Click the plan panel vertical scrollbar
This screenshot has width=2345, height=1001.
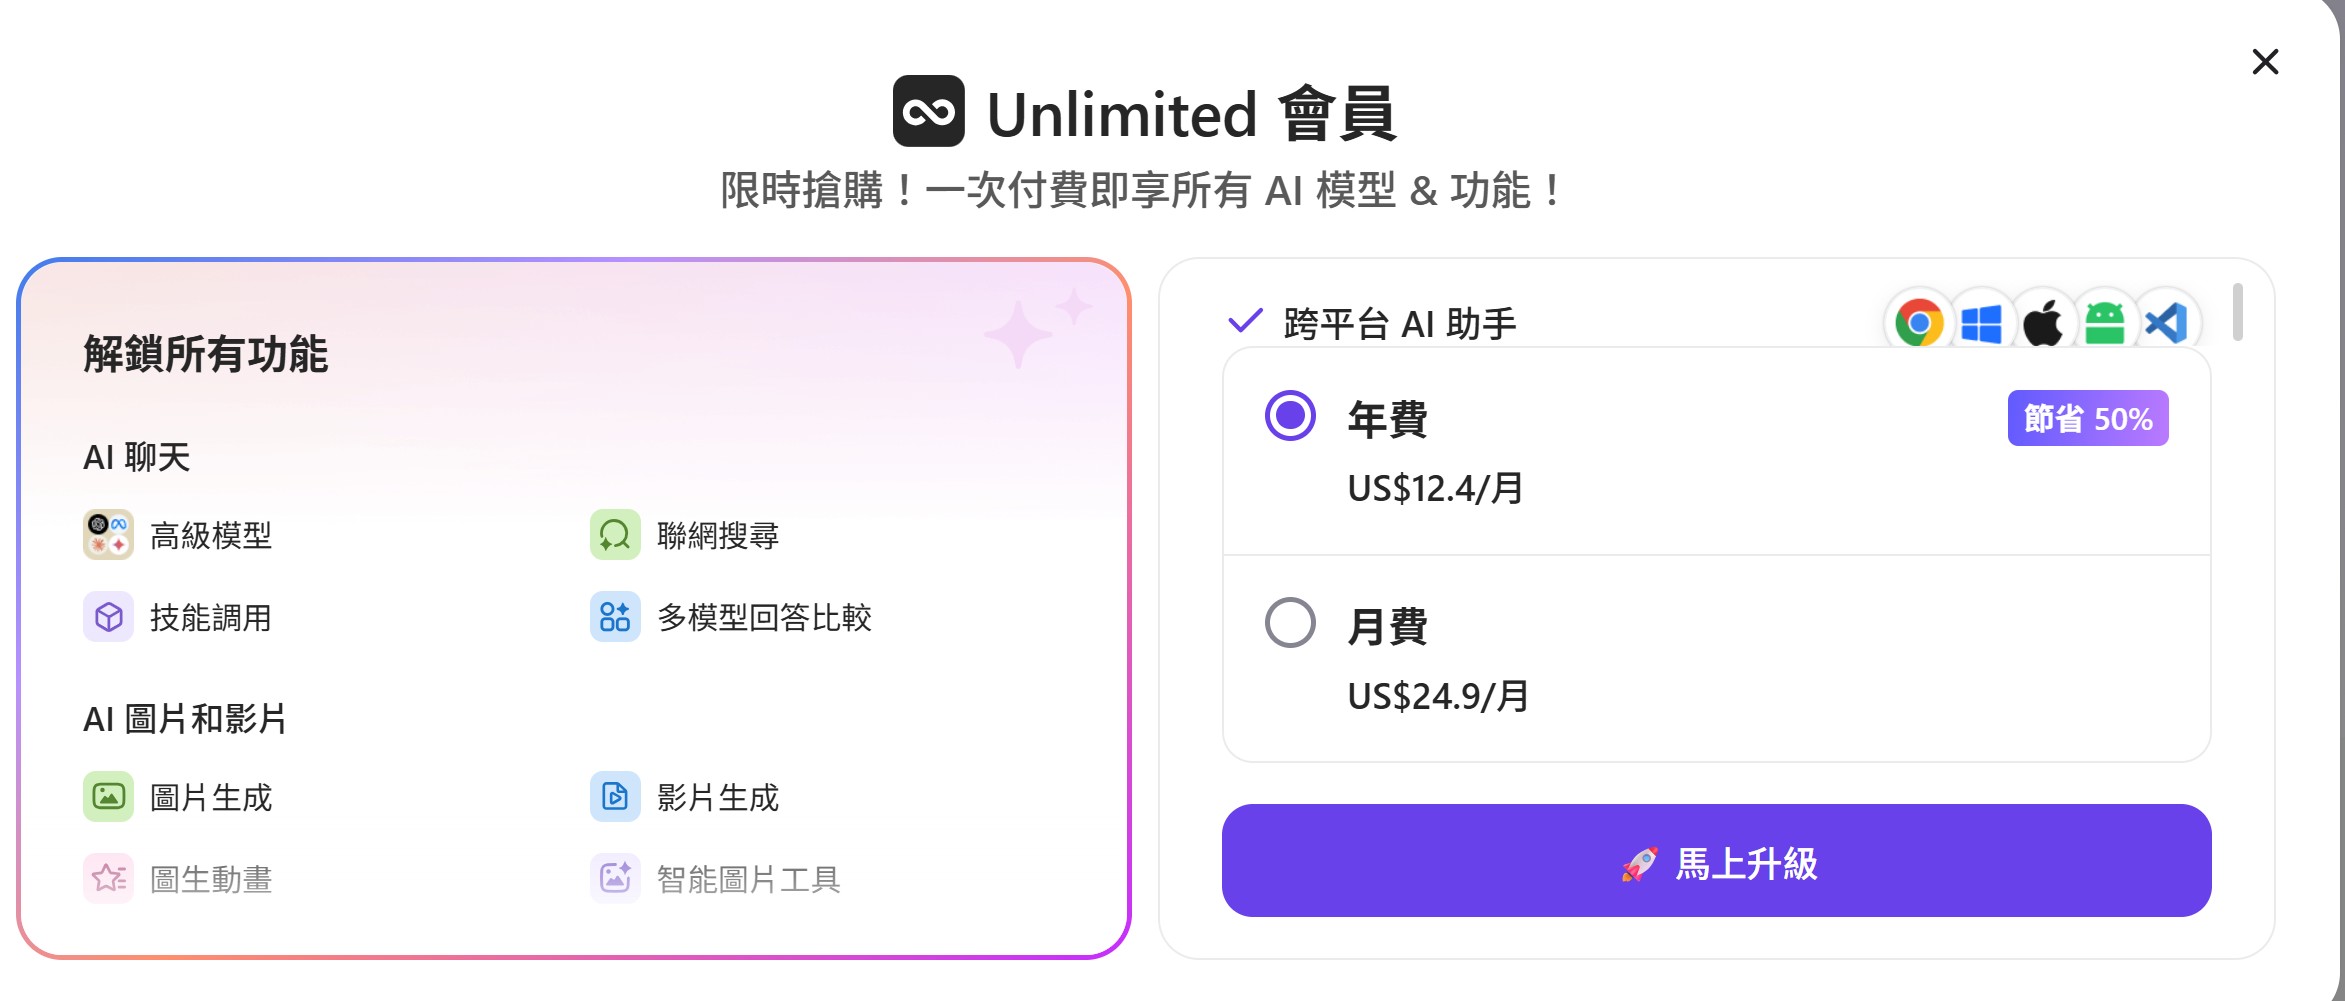2238,312
